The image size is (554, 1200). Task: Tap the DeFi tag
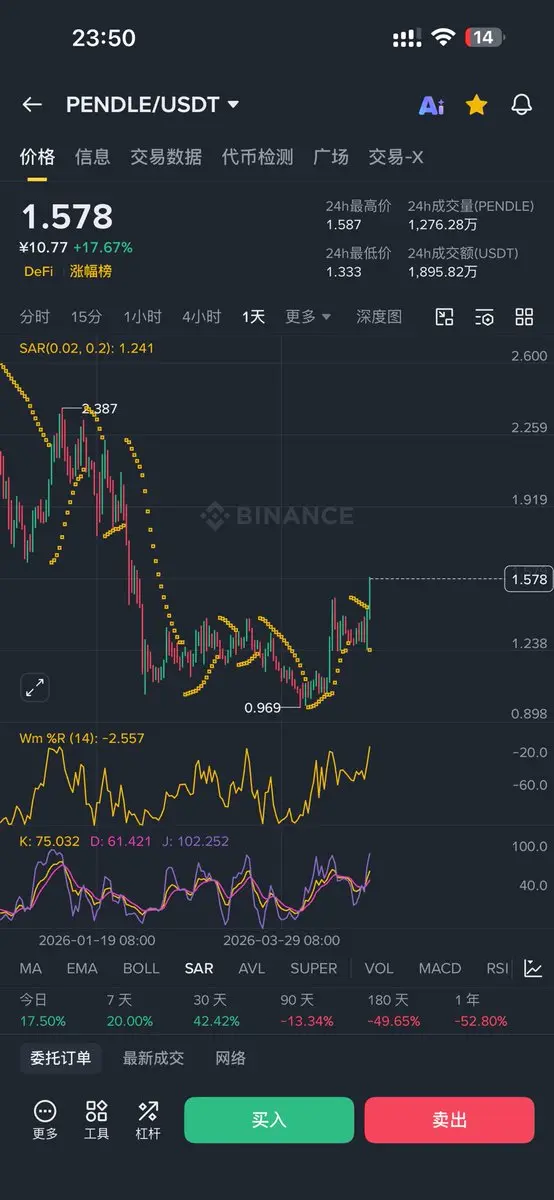pyautogui.click(x=39, y=271)
